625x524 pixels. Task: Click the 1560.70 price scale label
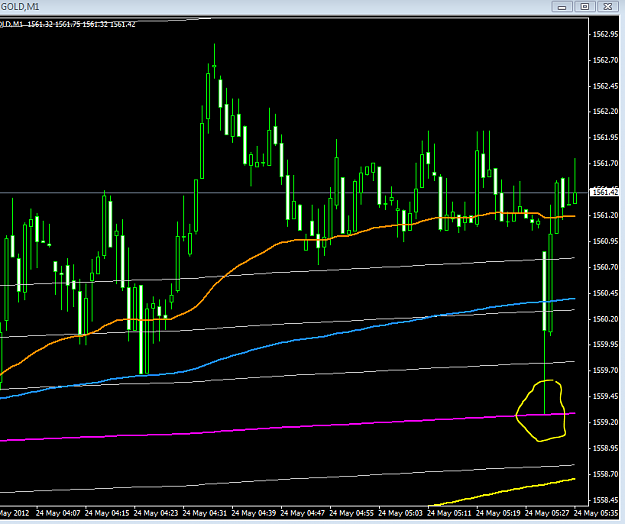tap(605, 267)
